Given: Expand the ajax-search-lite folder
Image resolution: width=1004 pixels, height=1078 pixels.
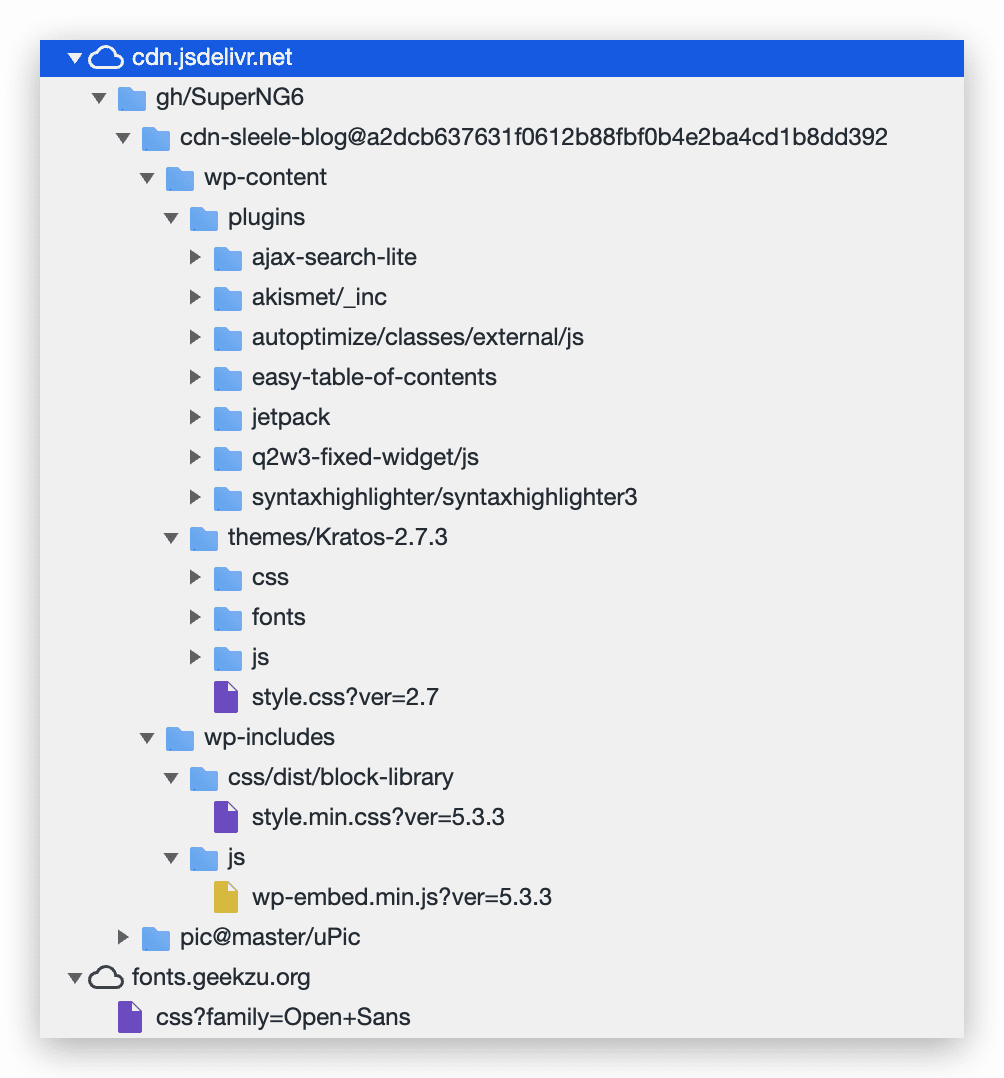Looking at the screenshot, I should tap(195, 257).
